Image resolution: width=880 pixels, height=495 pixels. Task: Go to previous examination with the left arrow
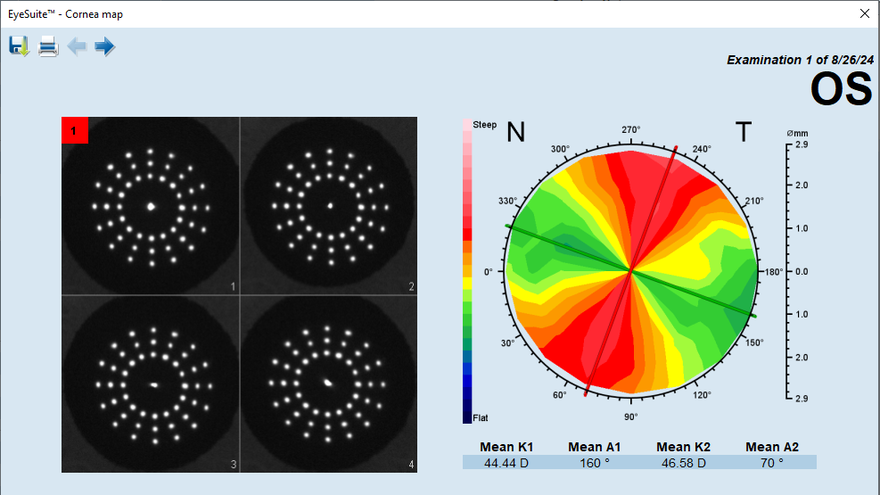click(77, 46)
